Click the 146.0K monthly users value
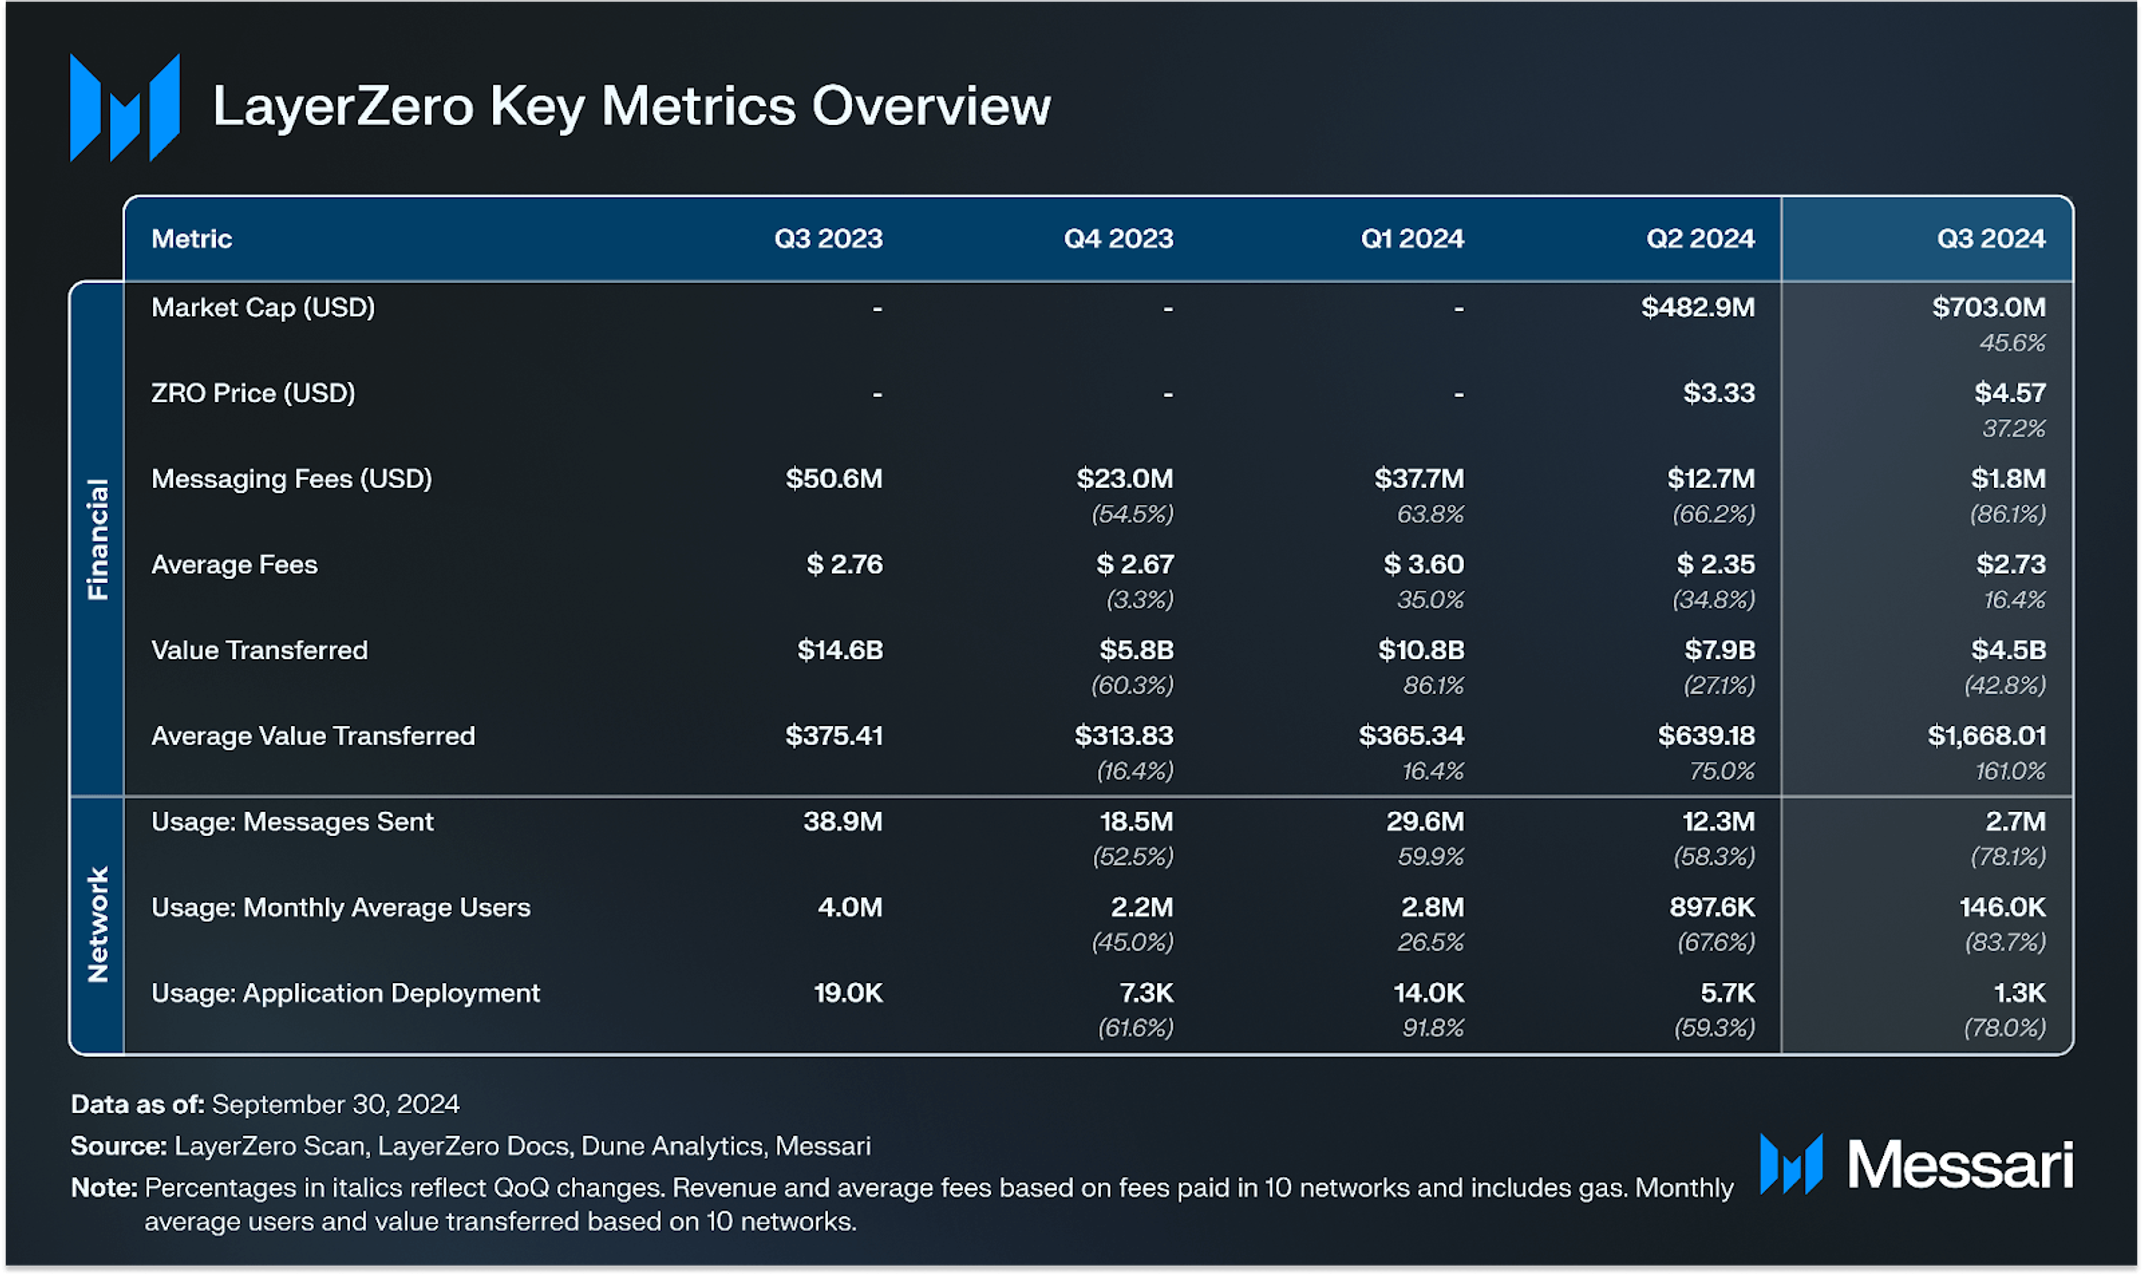Image resolution: width=2142 pixels, height=1274 pixels. (2002, 908)
